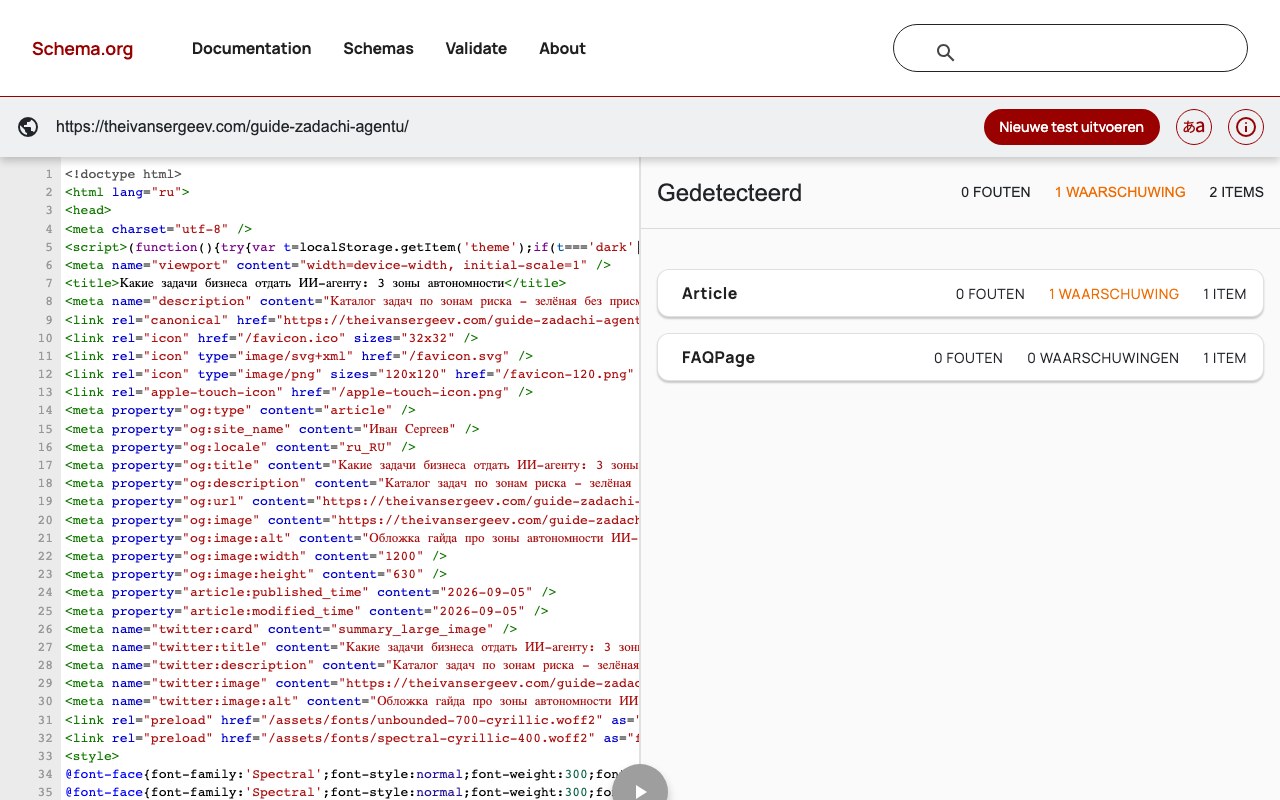Click the og:type meta line
1280x800 pixels.
[x=240, y=410]
